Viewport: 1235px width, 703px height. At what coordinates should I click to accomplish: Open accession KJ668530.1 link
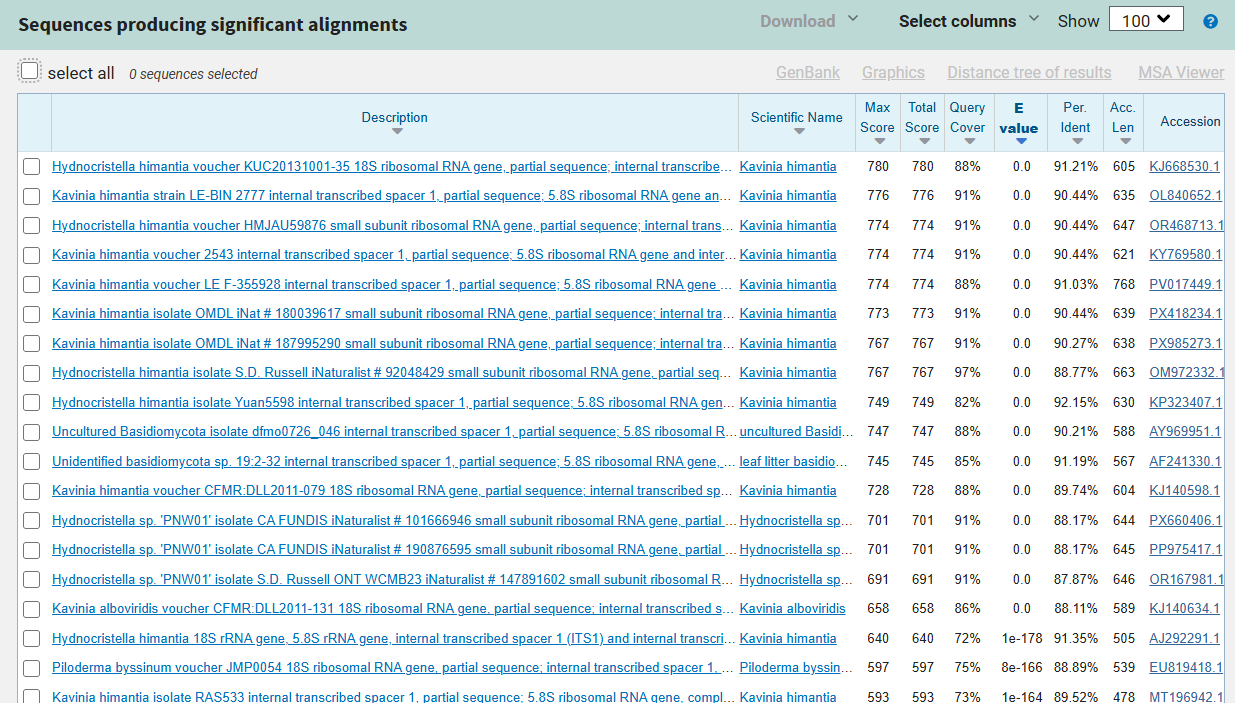point(1185,167)
